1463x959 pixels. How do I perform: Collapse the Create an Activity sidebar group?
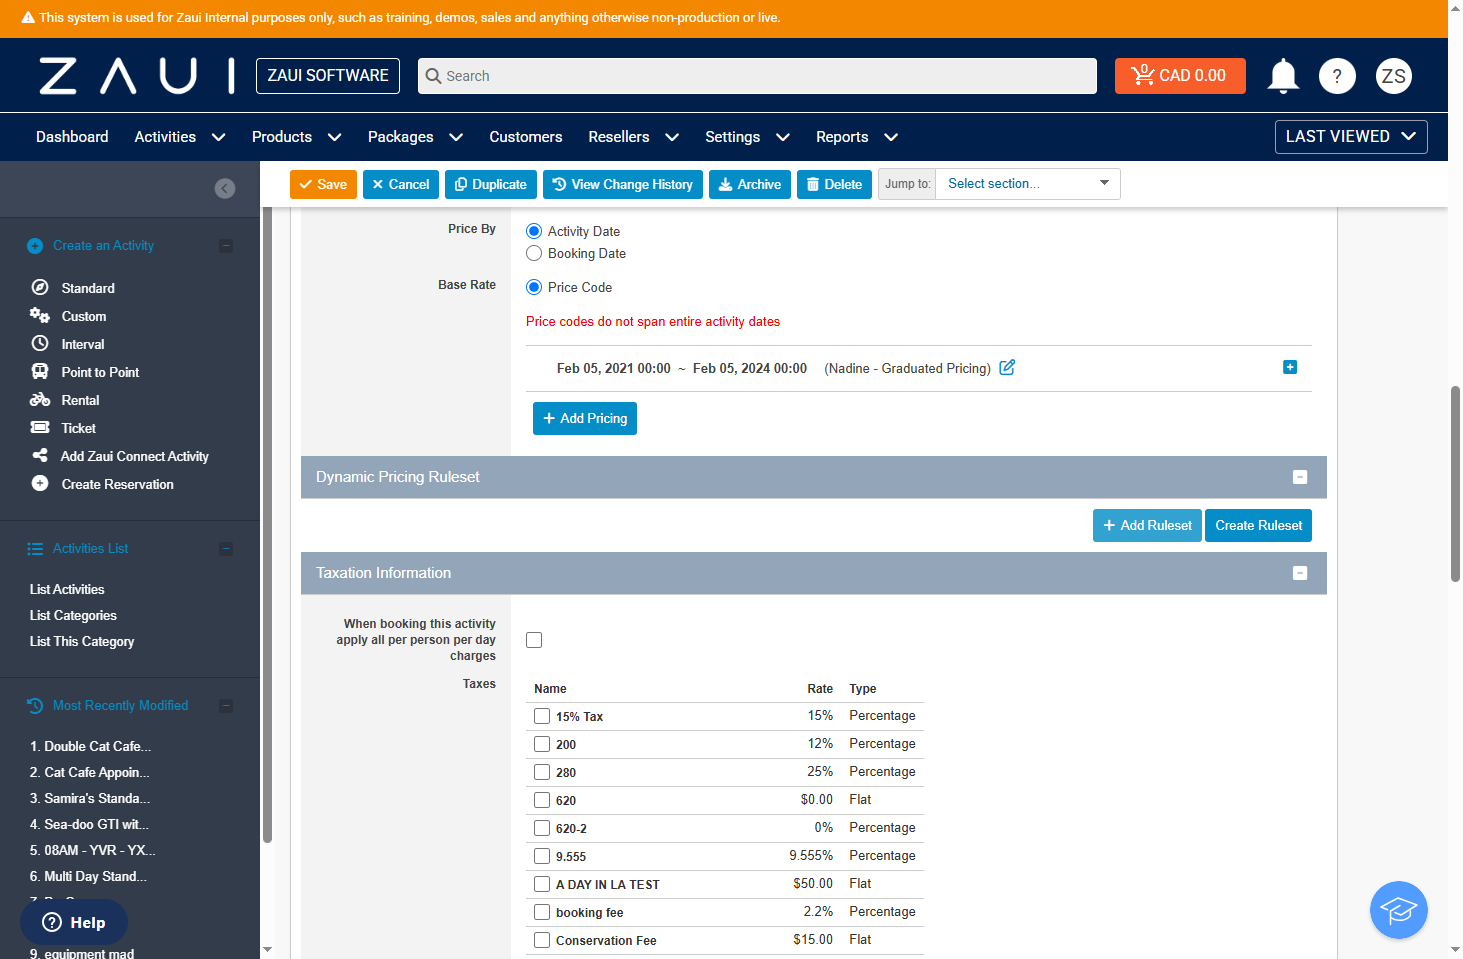(226, 246)
